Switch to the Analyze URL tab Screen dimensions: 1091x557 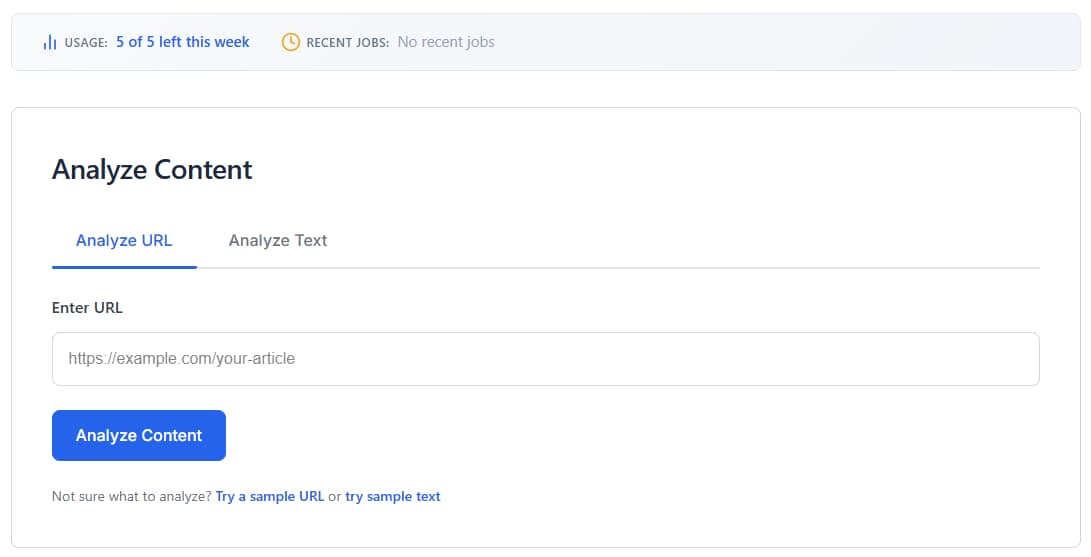pyautogui.click(x=124, y=241)
